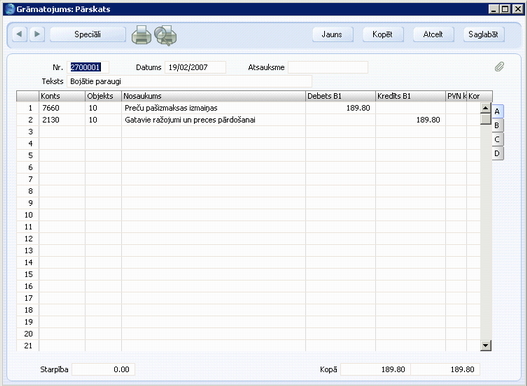Click the Starpība value 0.00
Viewport: 527px width, 386px height.
(x=104, y=370)
